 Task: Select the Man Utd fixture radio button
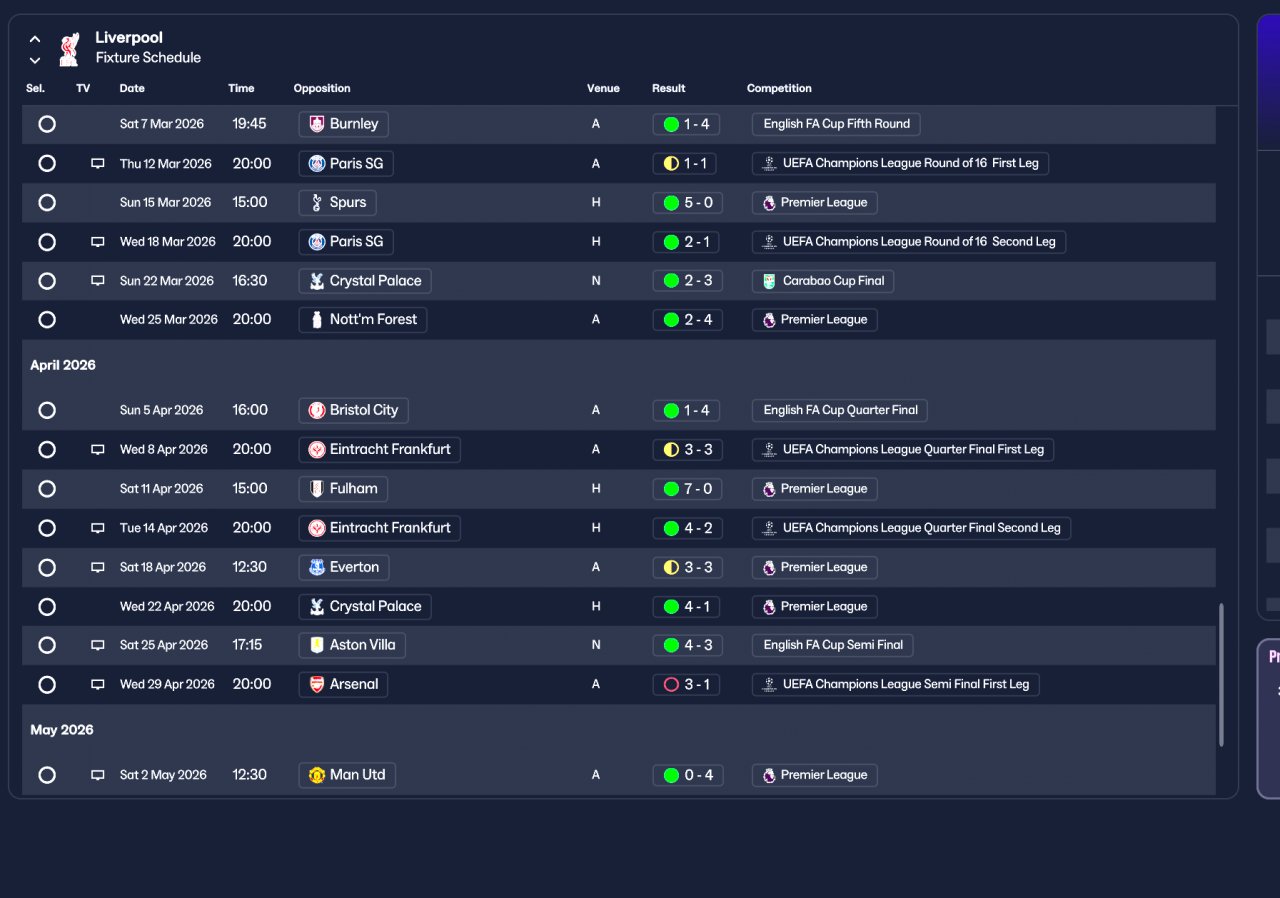pos(47,775)
